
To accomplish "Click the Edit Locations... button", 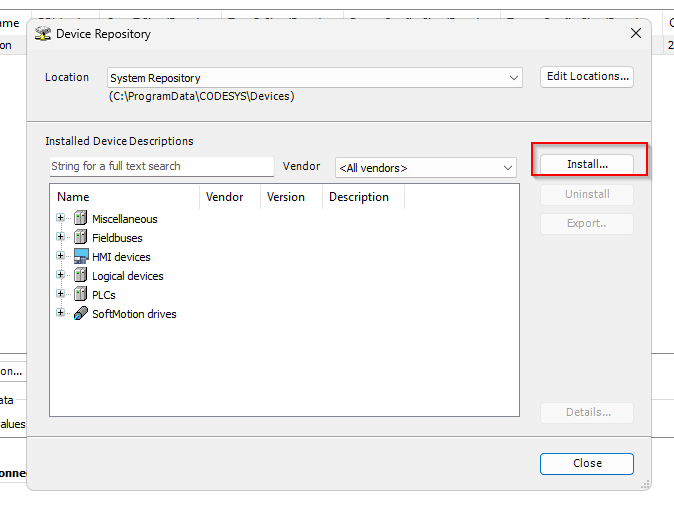I will coord(587,77).
